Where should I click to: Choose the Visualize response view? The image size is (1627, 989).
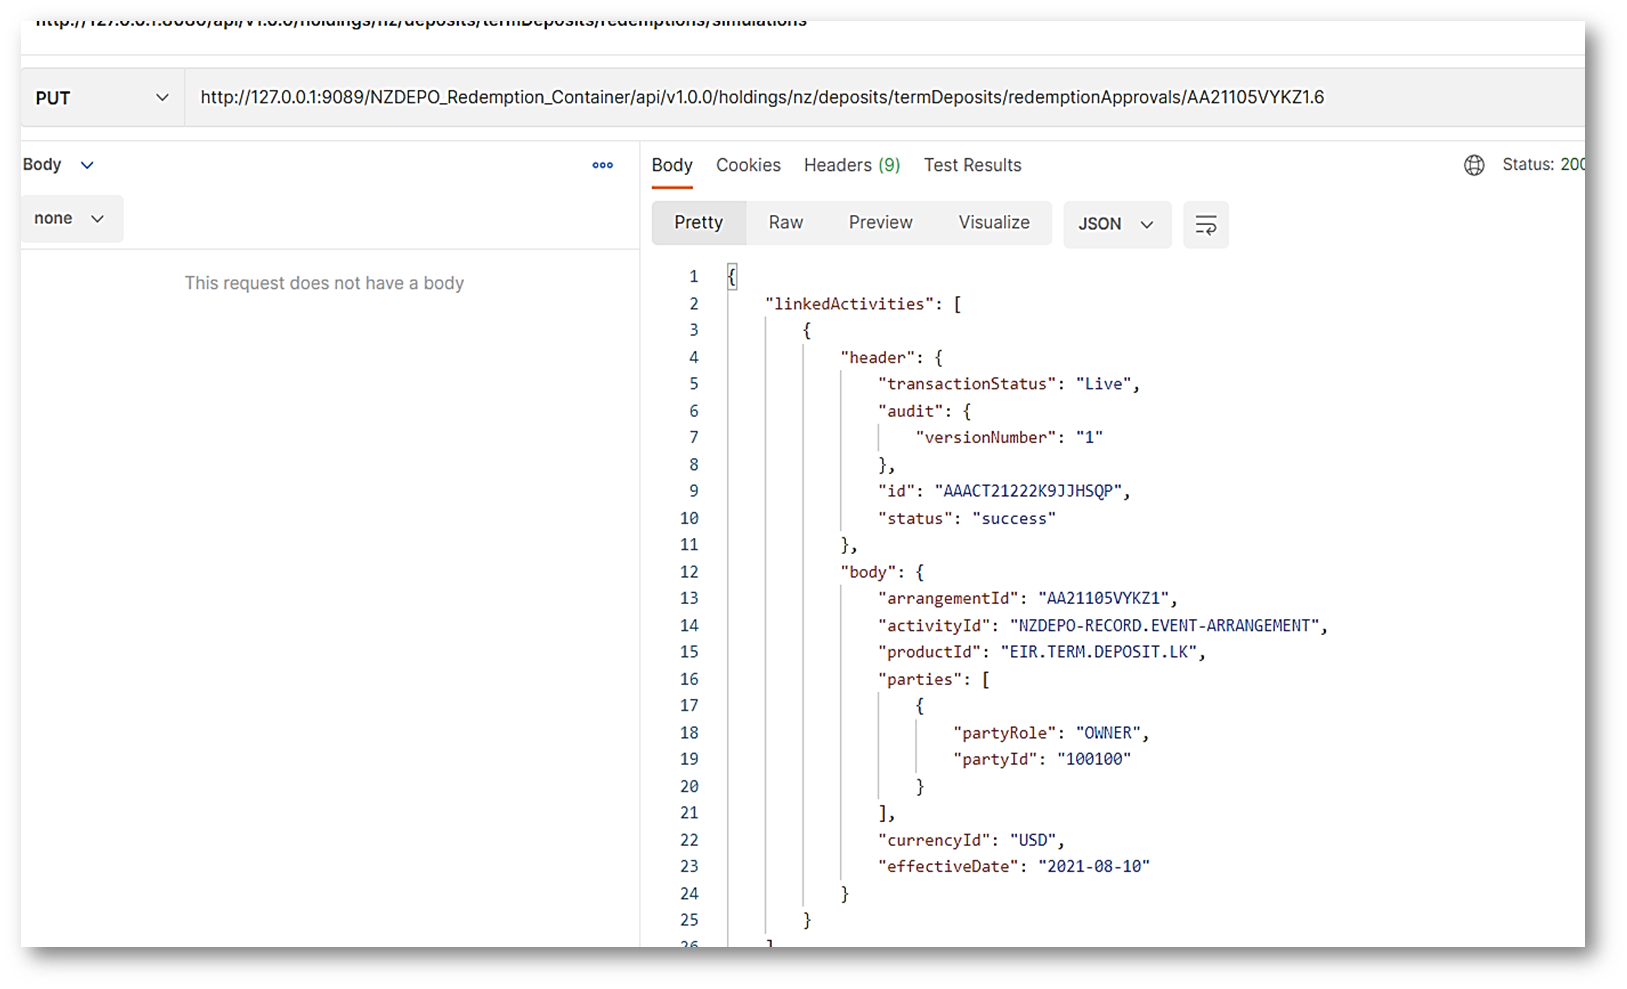993,223
